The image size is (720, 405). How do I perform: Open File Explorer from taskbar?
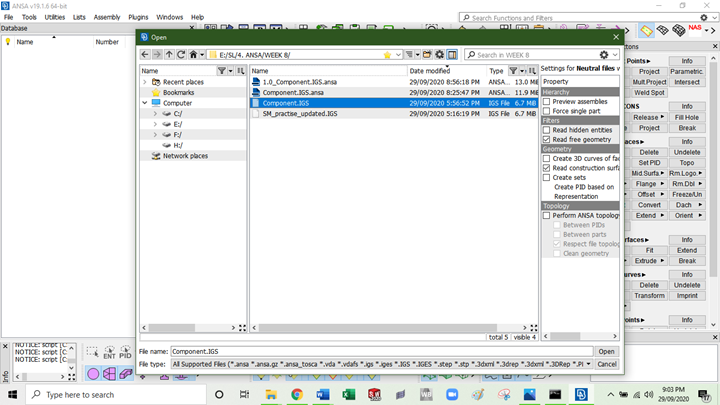click(x=271, y=394)
